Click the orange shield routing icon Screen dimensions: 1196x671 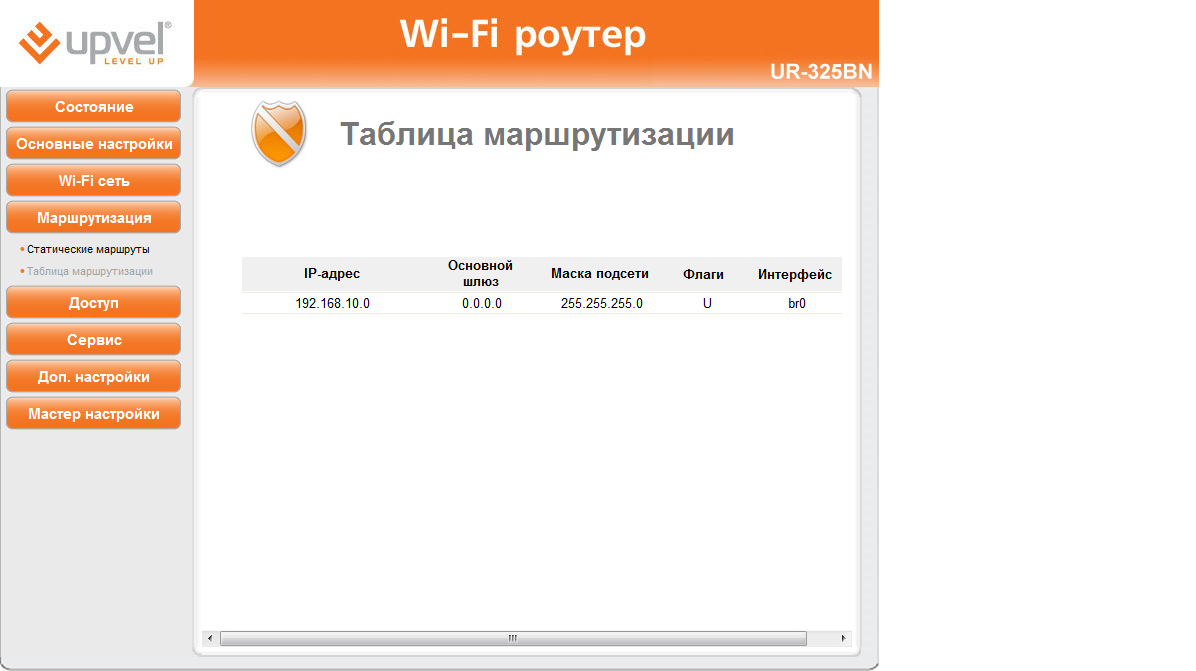point(279,133)
